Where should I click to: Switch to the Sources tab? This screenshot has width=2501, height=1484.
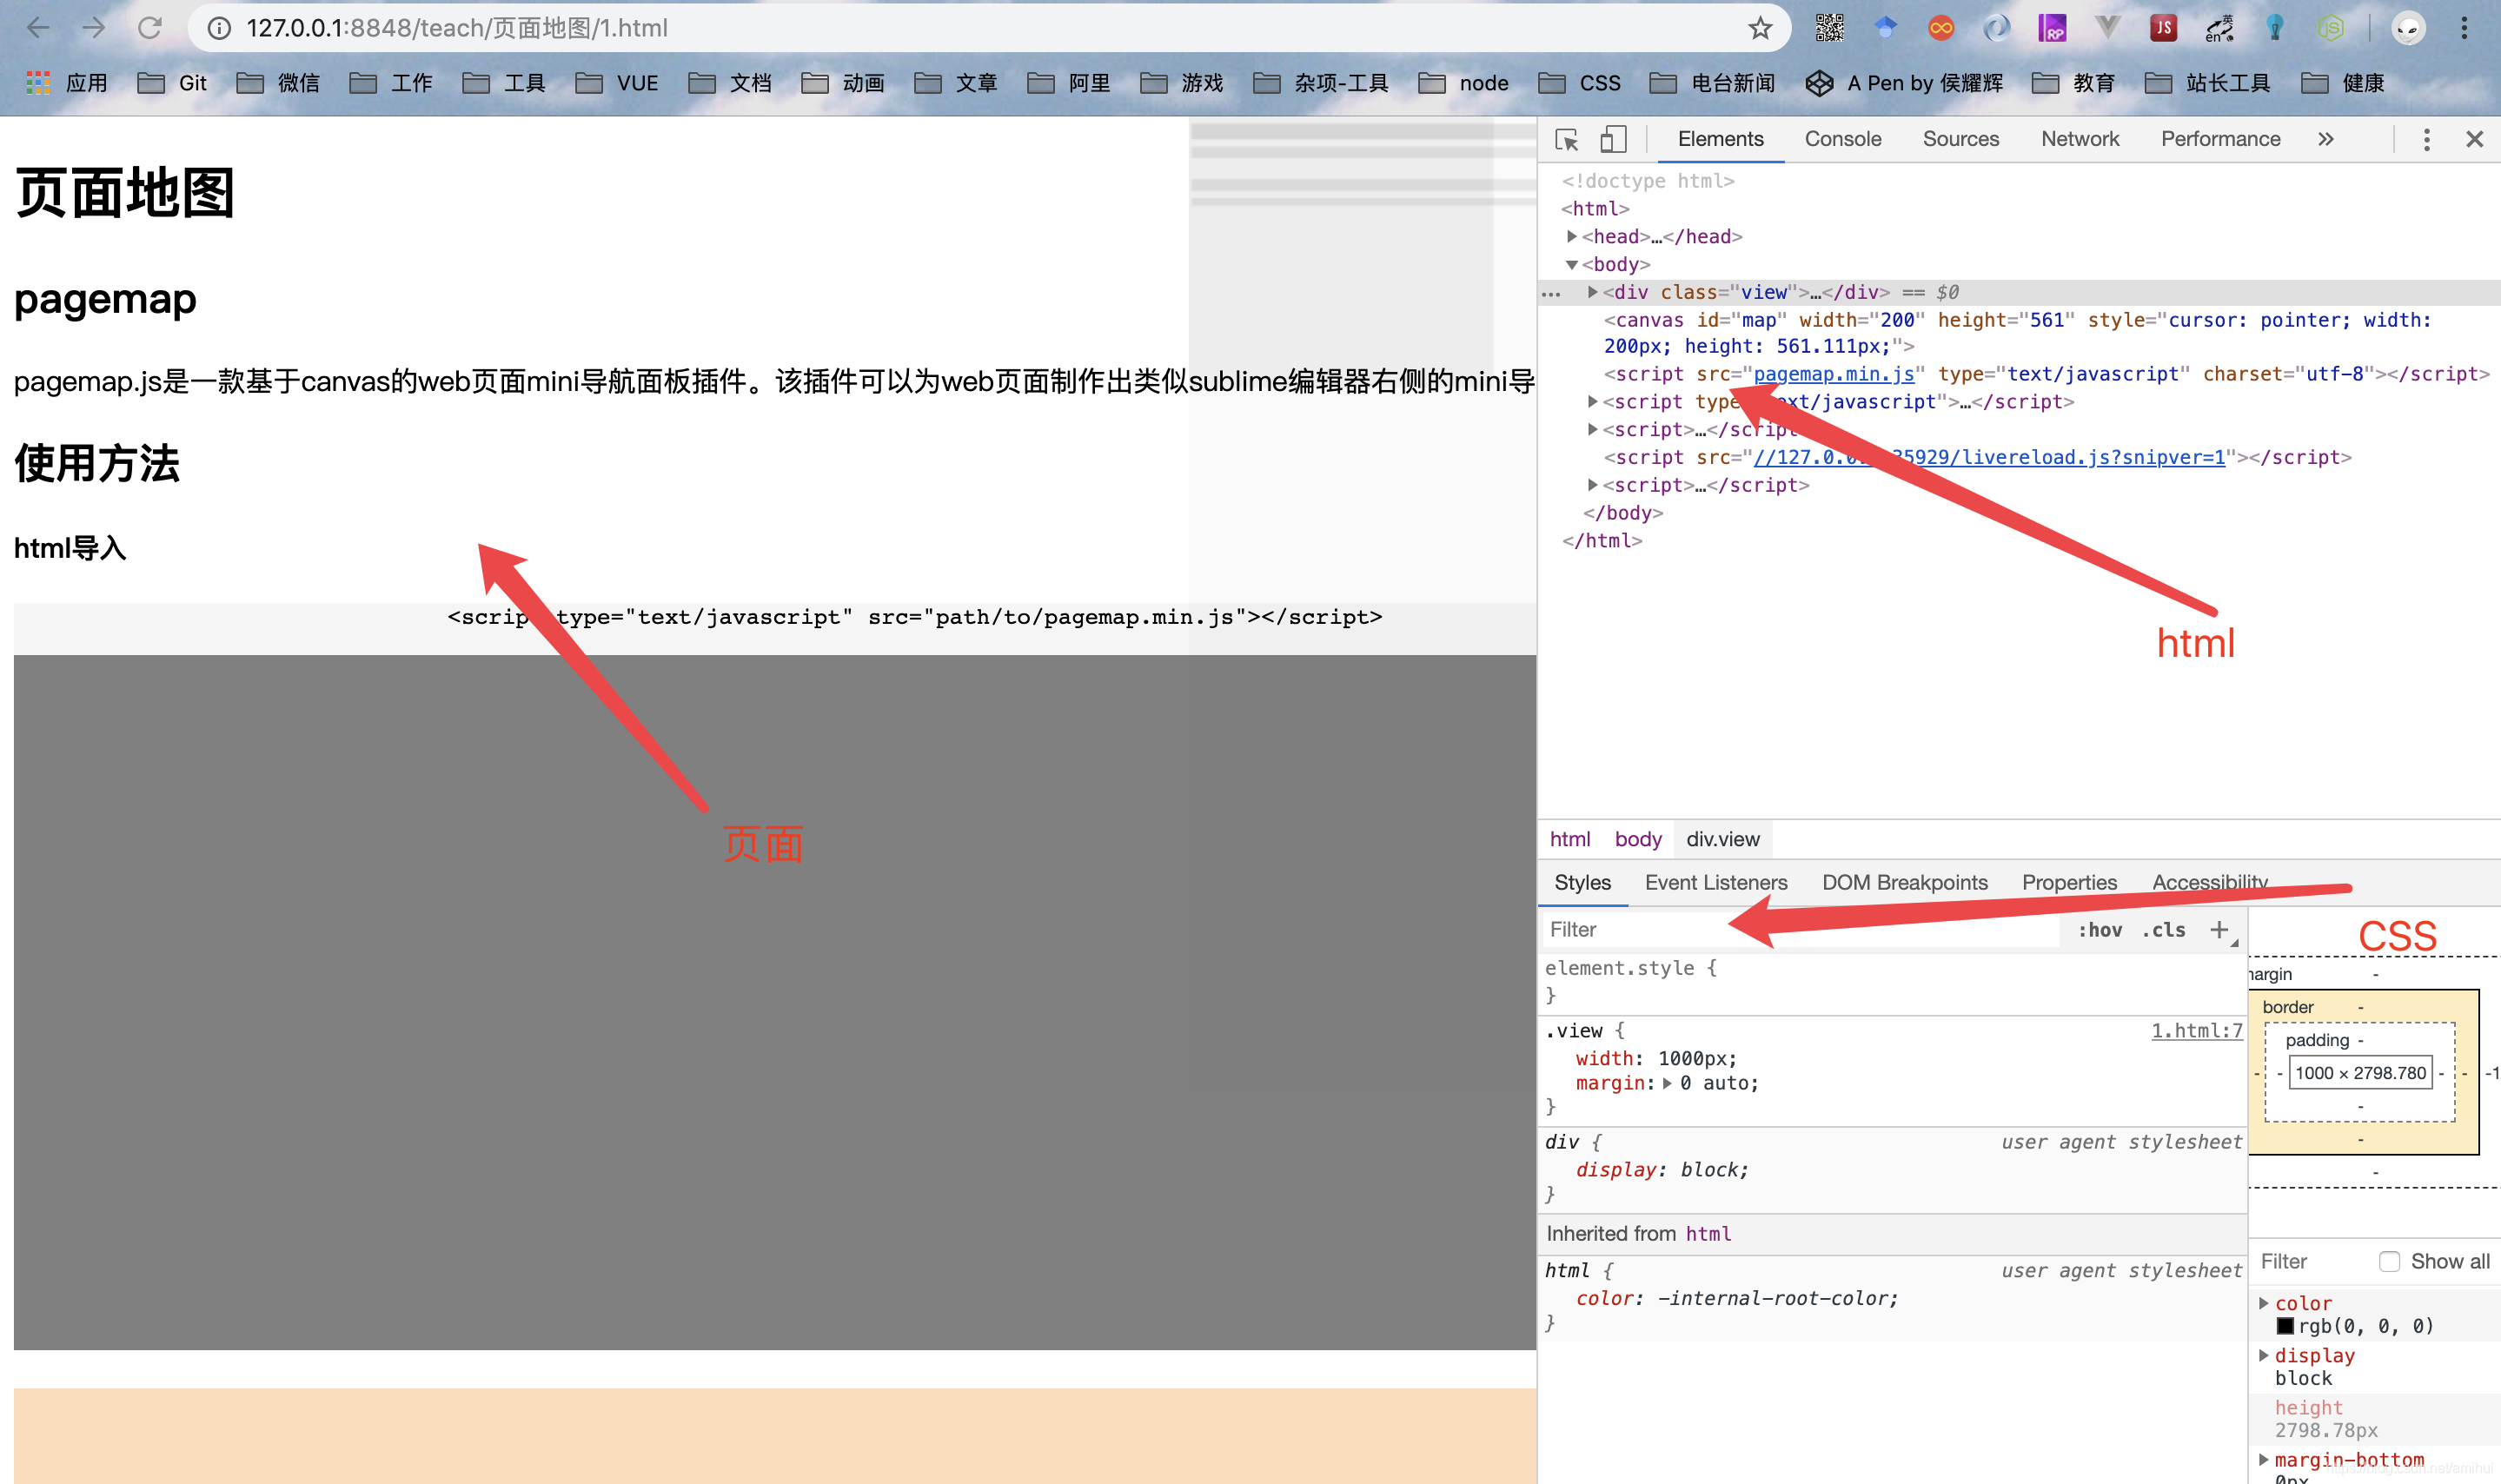tap(1960, 139)
